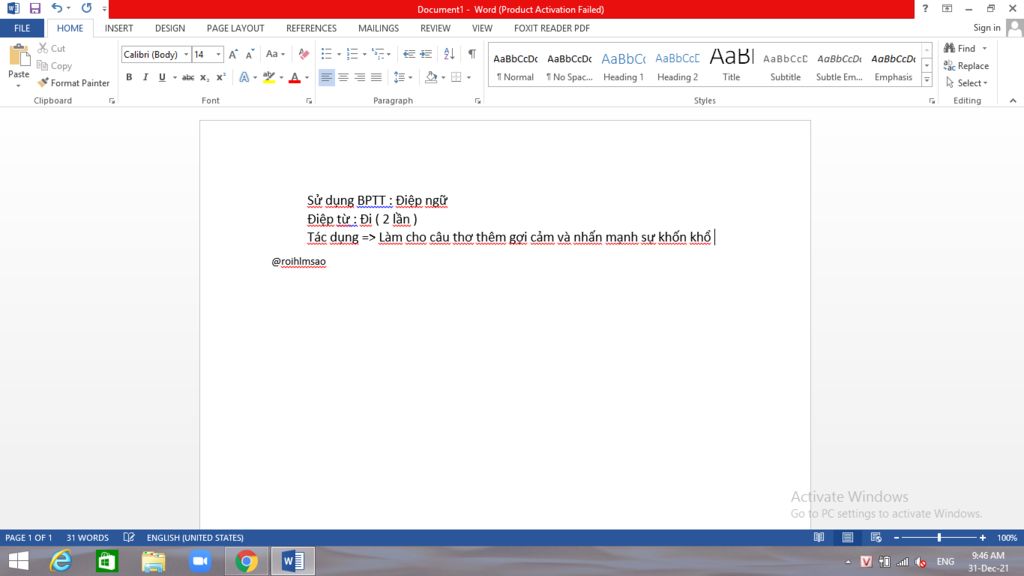Toggle Subscript formatting
The height and width of the screenshot is (576, 1024).
pos(204,77)
